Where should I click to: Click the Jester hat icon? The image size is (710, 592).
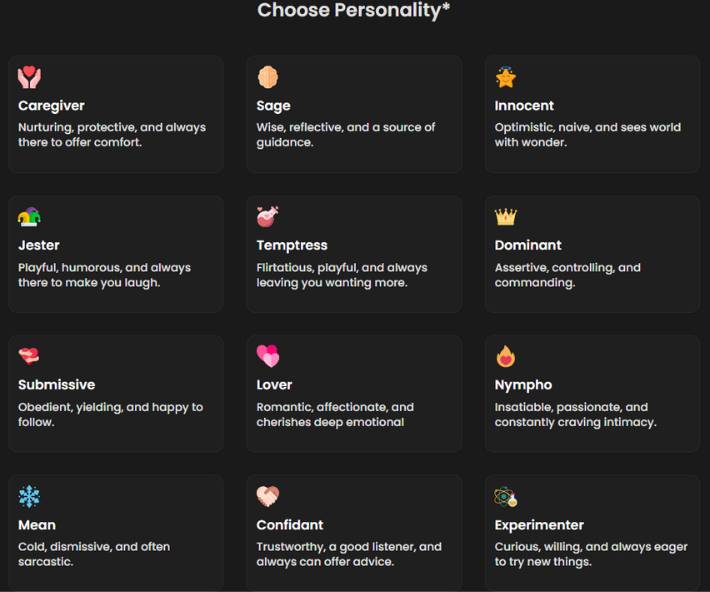click(x=30, y=217)
